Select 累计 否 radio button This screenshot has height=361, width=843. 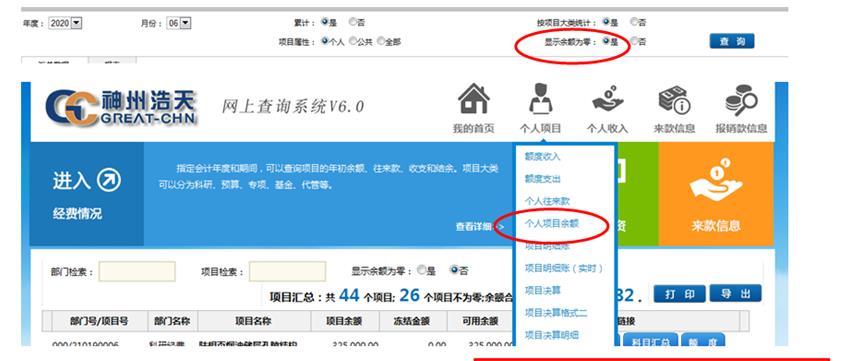(x=353, y=22)
